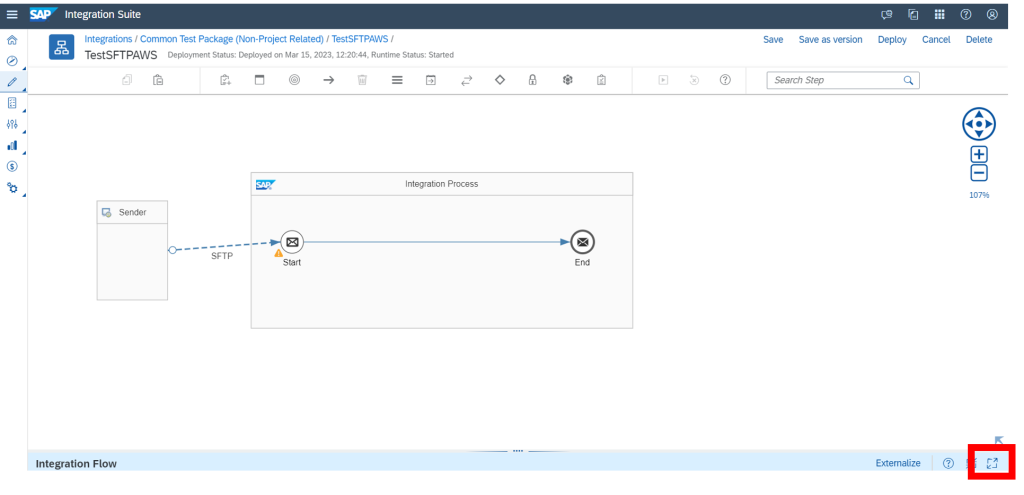Zoom out with the minus button
The image size is (1024, 495).
[979, 173]
